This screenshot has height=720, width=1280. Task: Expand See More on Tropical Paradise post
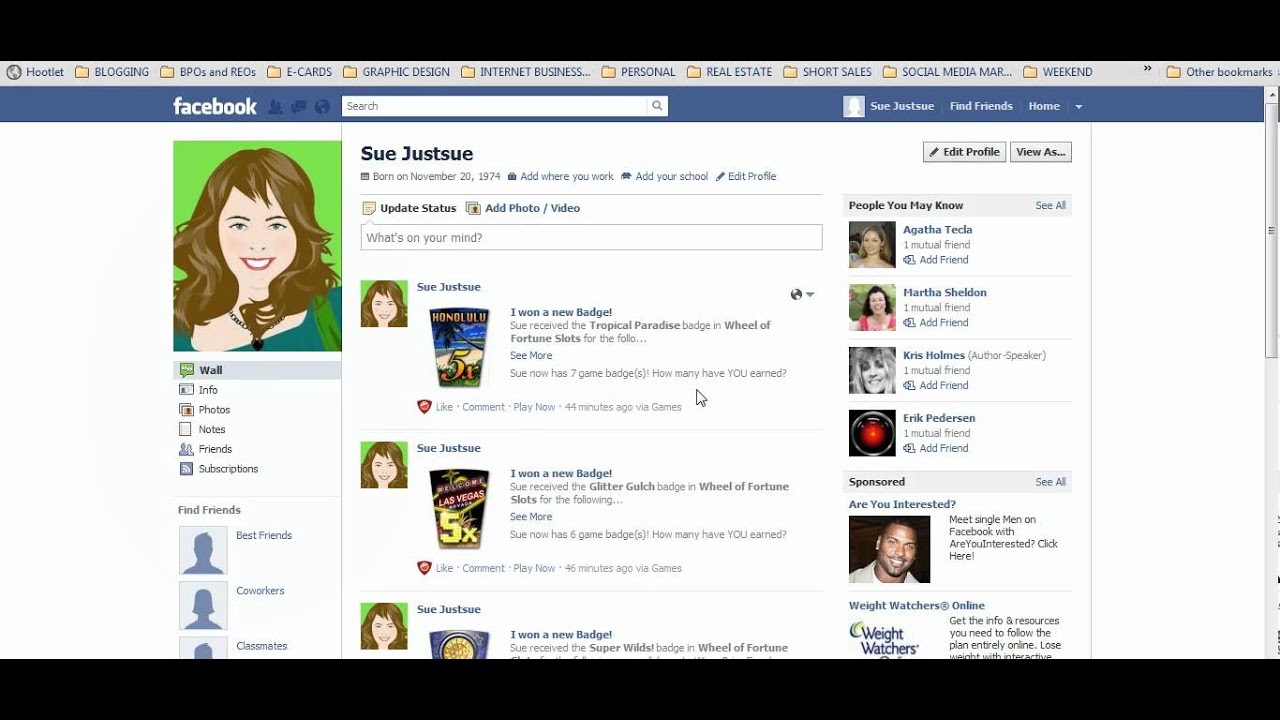[531, 355]
